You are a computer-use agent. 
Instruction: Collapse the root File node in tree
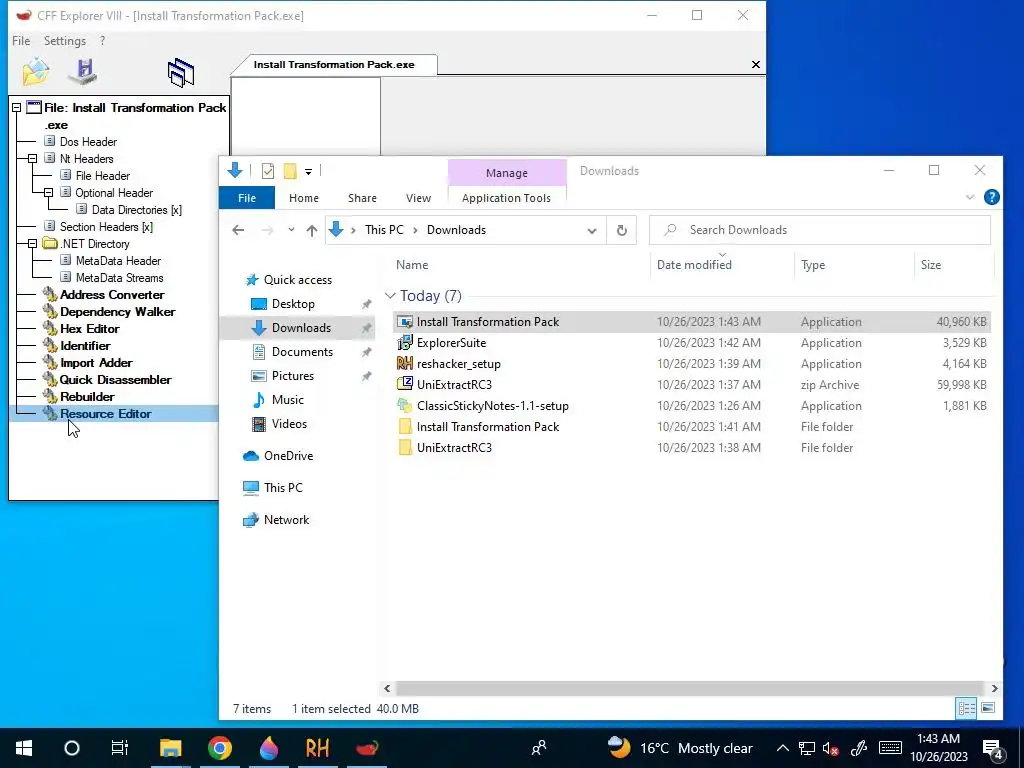click(16, 108)
